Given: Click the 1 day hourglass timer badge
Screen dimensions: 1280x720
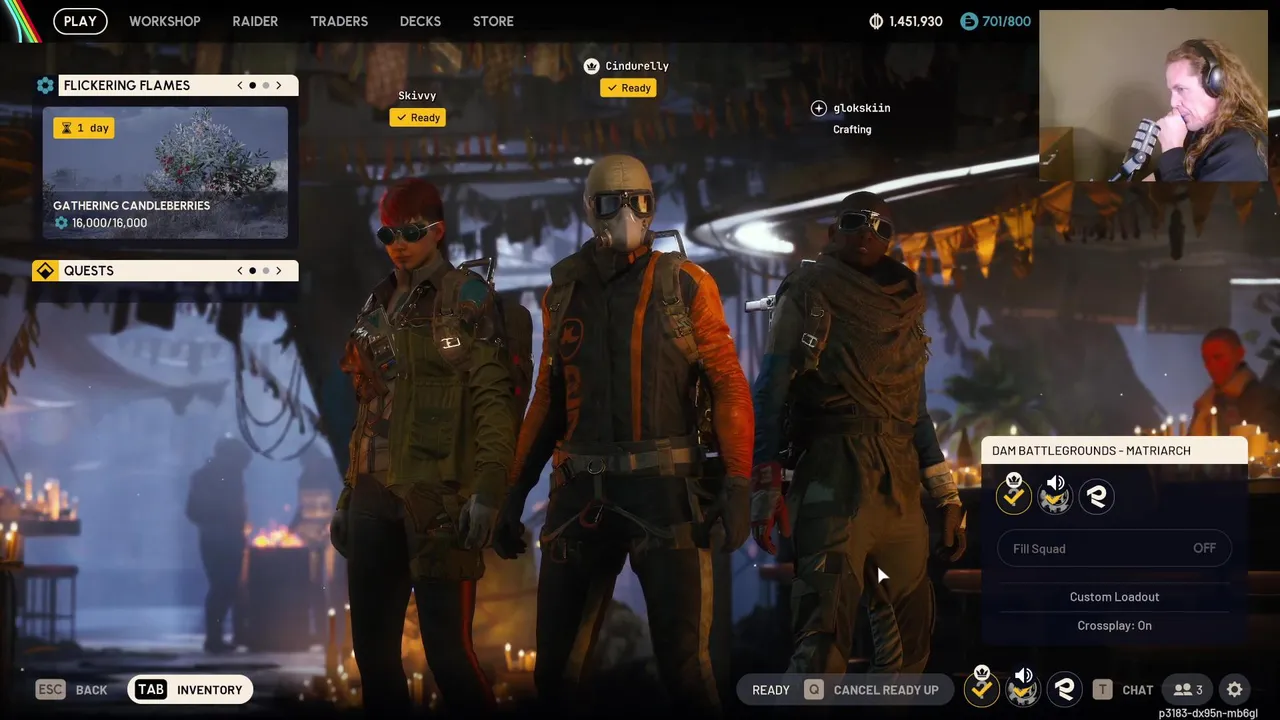Looking at the screenshot, I should click(x=84, y=128).
